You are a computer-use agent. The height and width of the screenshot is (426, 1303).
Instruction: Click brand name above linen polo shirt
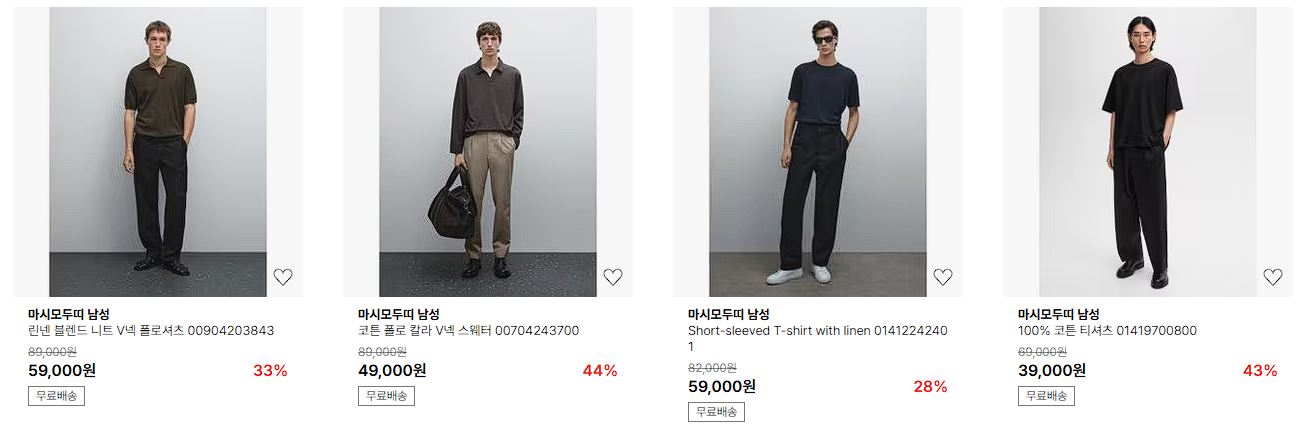(69, 314)
